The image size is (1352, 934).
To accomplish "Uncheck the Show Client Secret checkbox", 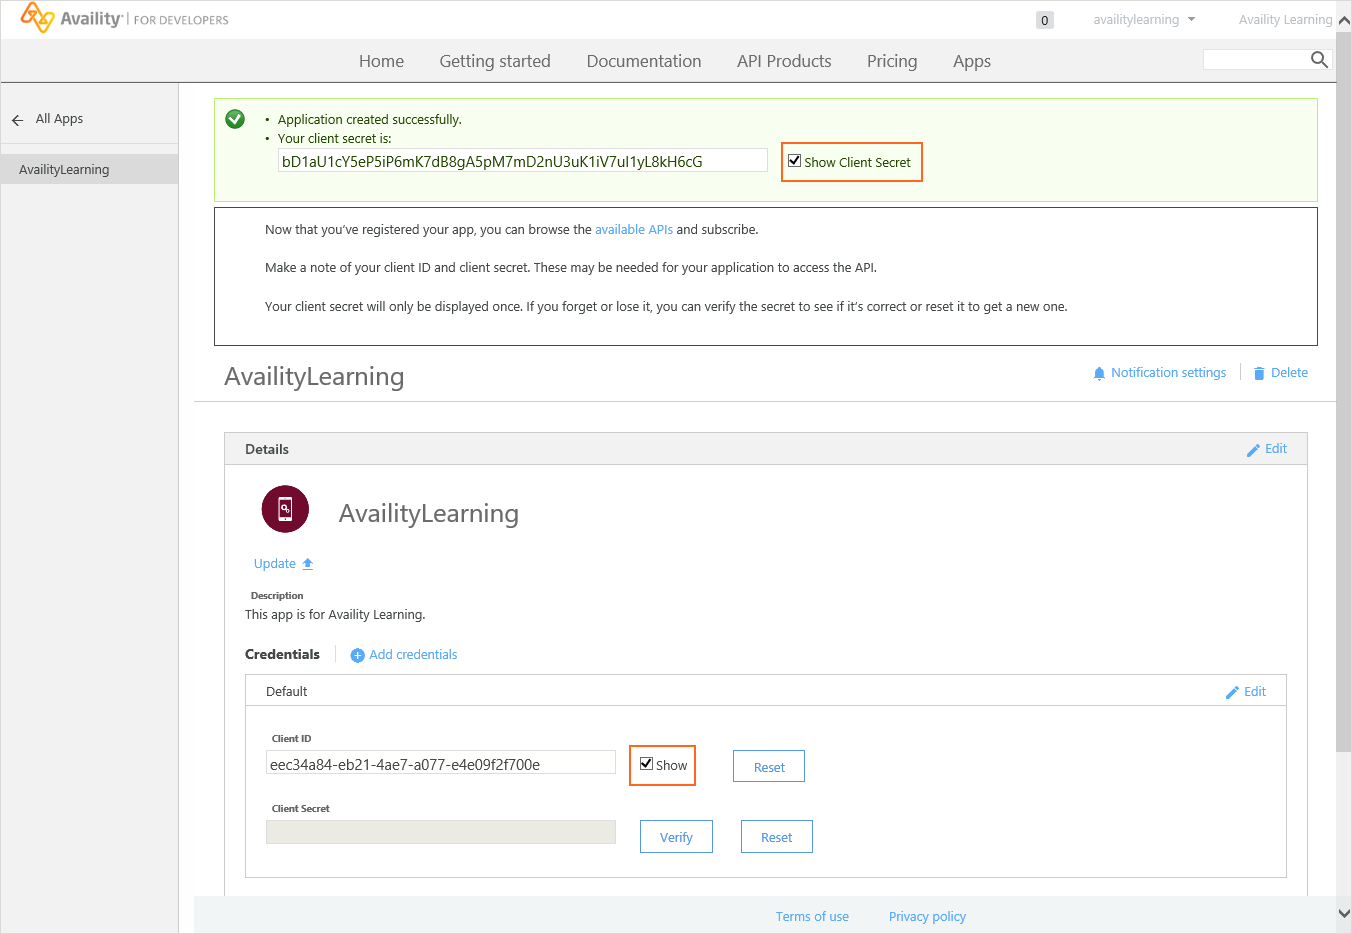I will [794, 161].
